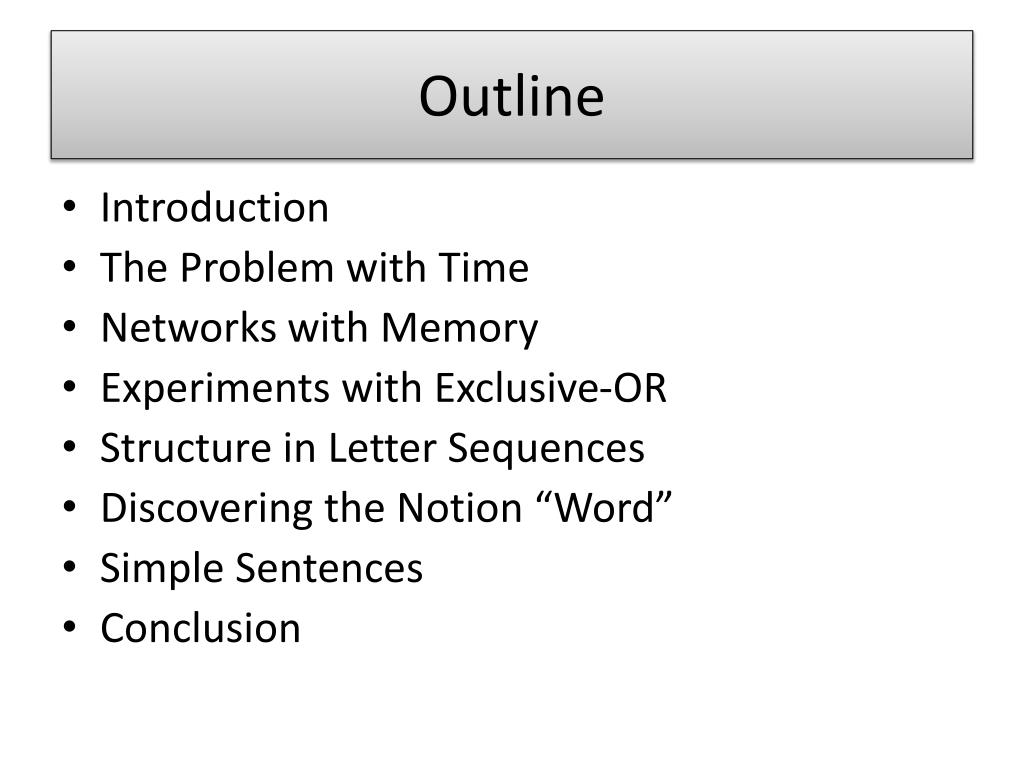The height and width of the screenshot is (768, 1024).
Task: Select the Introduction bullet text
Action: click(214, 208)
